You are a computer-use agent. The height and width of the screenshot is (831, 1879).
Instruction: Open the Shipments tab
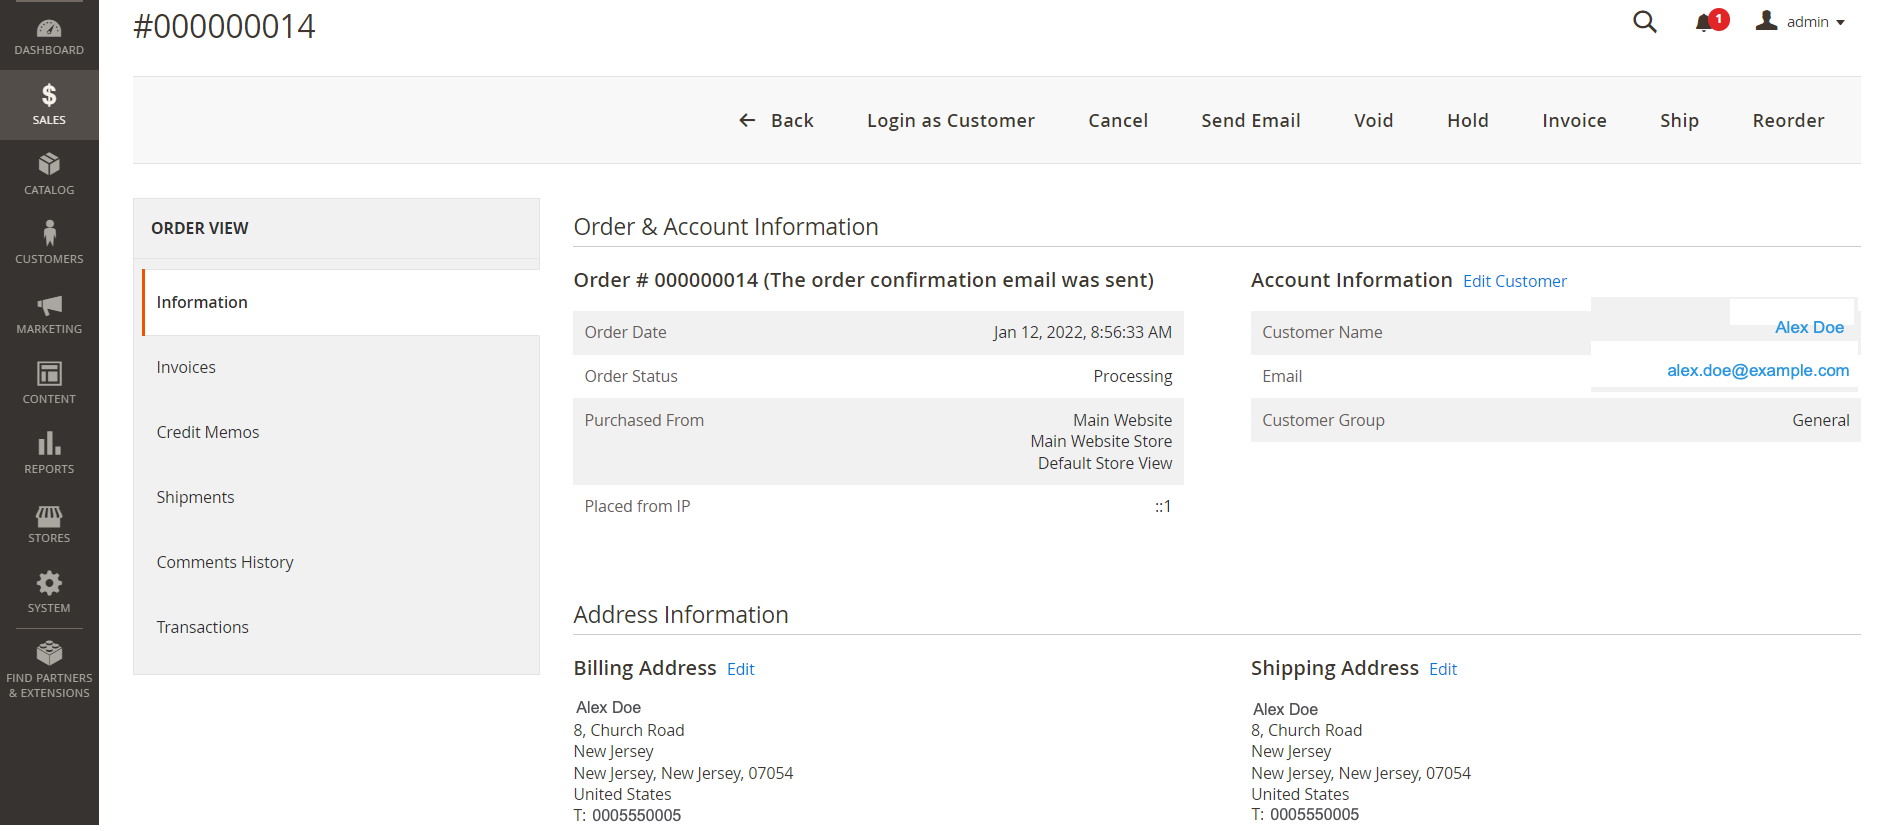click(195, 497)
